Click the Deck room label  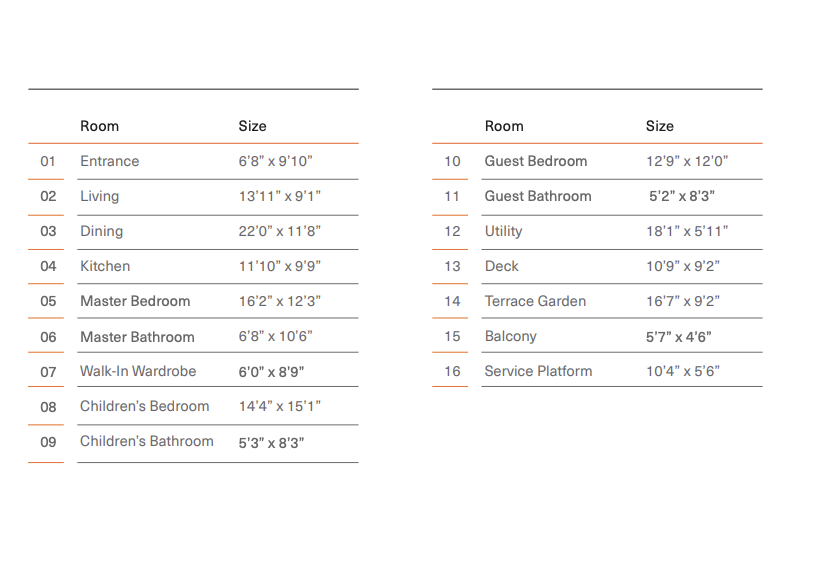click(501, 266)
